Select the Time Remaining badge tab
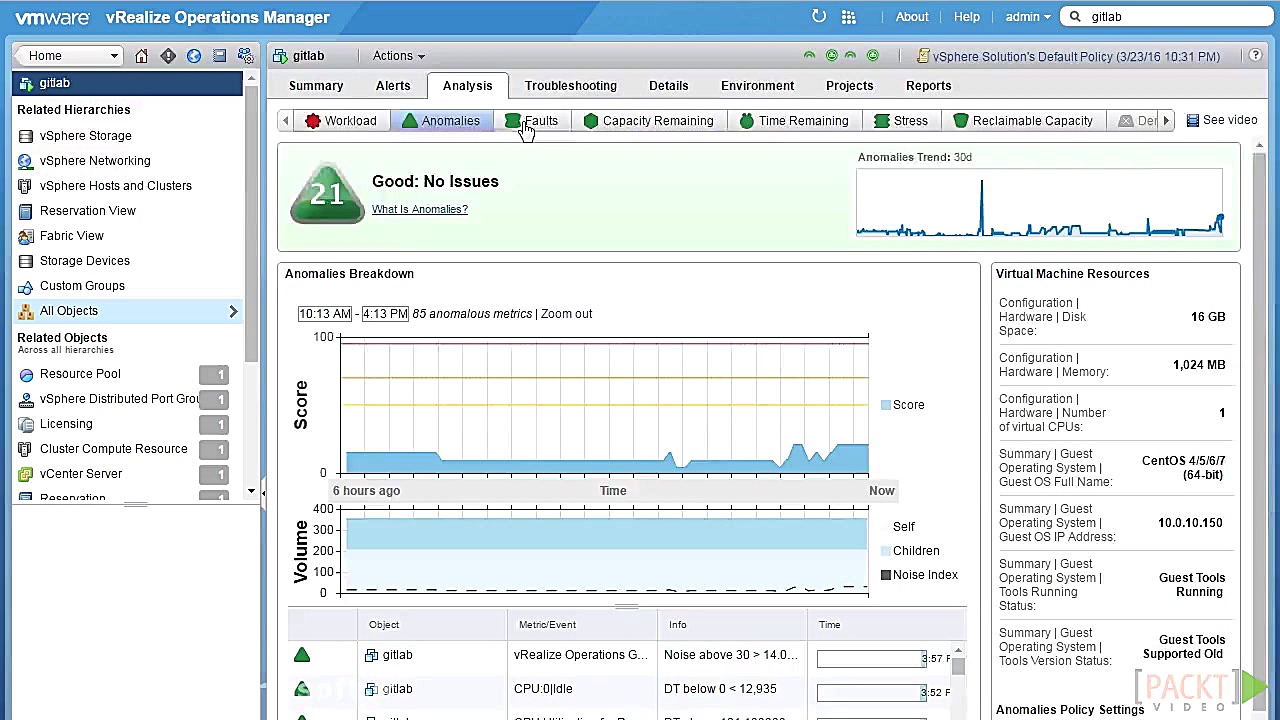The width and height of the screenshot is (1280, 720). point(794,121)
